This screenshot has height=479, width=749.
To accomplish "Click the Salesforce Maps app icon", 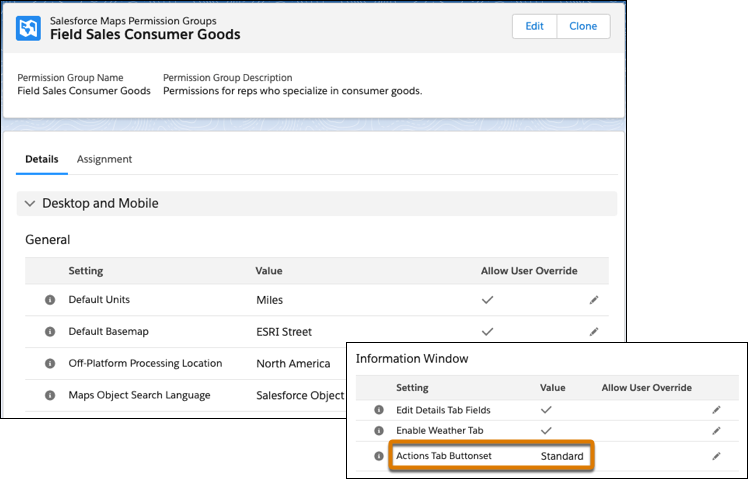I will click(28, 28).
